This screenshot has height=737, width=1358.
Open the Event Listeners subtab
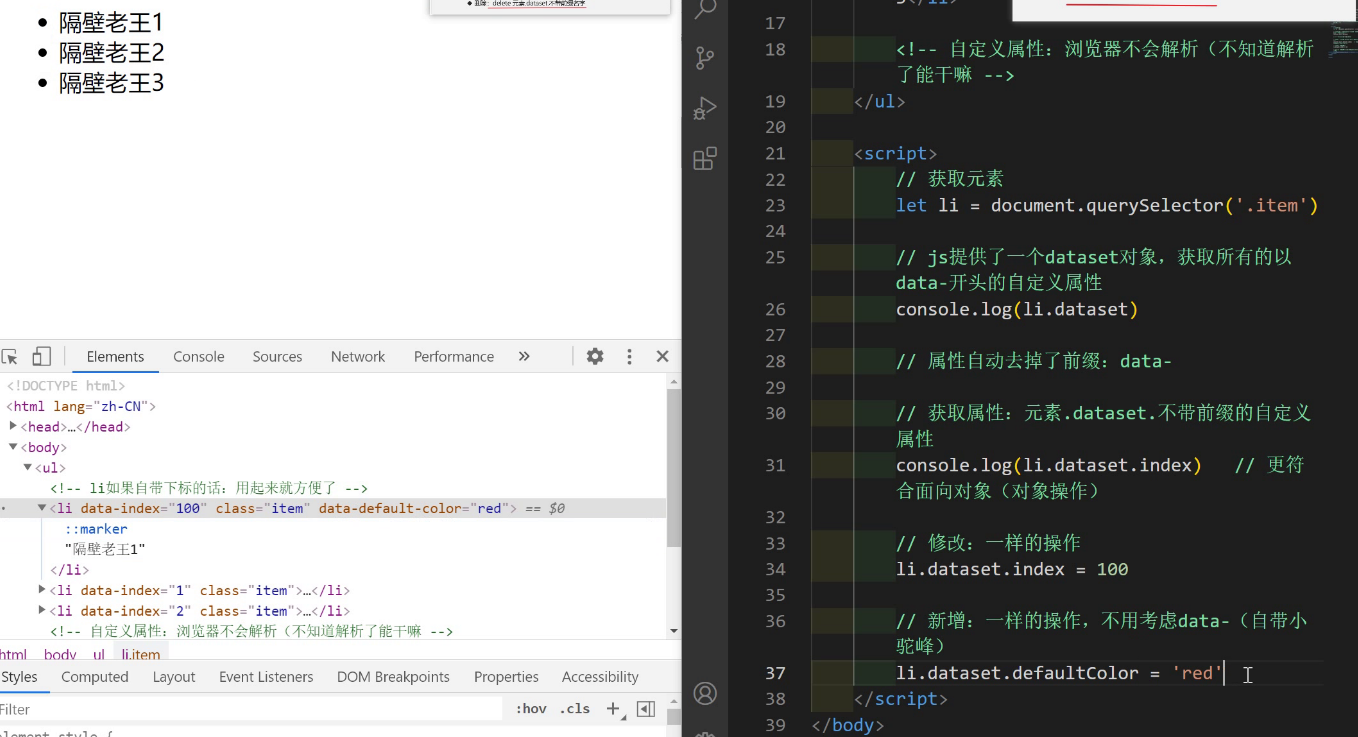point(266,677)
